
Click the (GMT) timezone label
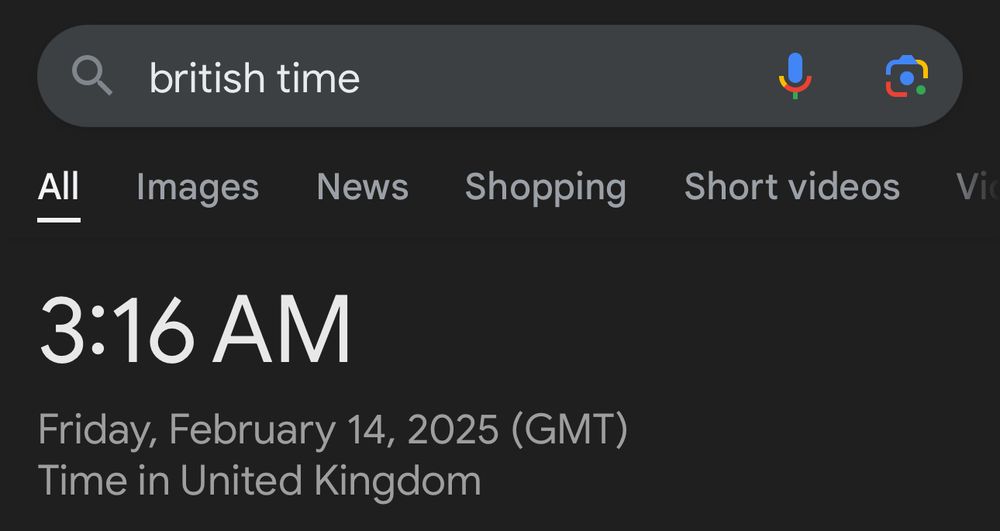pyautogui.click(x=569, y=429)
